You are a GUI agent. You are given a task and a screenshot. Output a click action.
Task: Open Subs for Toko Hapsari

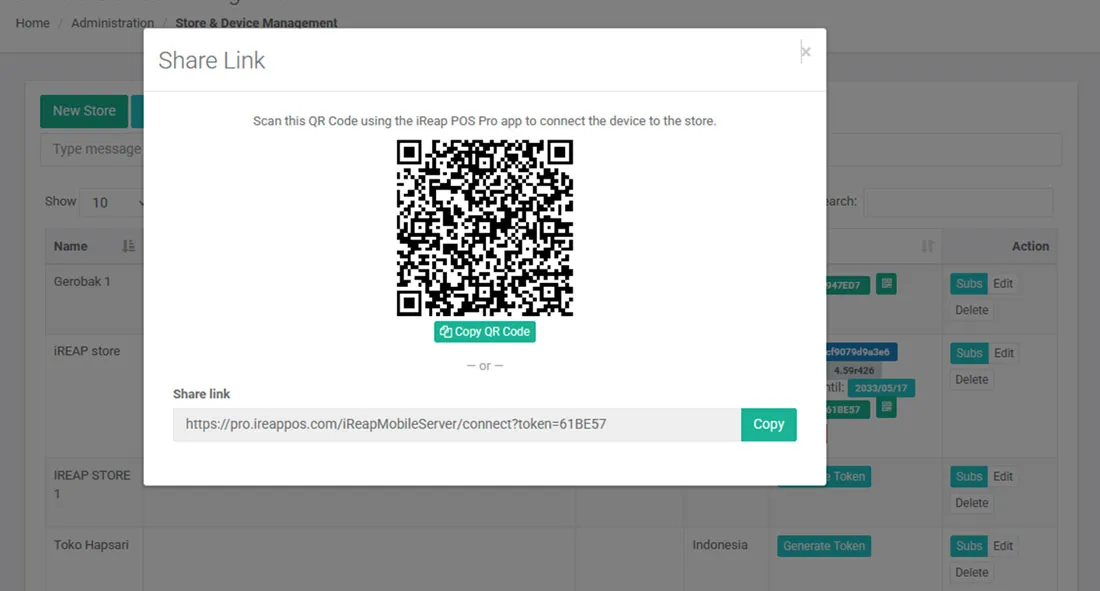(x=968, y=546)
